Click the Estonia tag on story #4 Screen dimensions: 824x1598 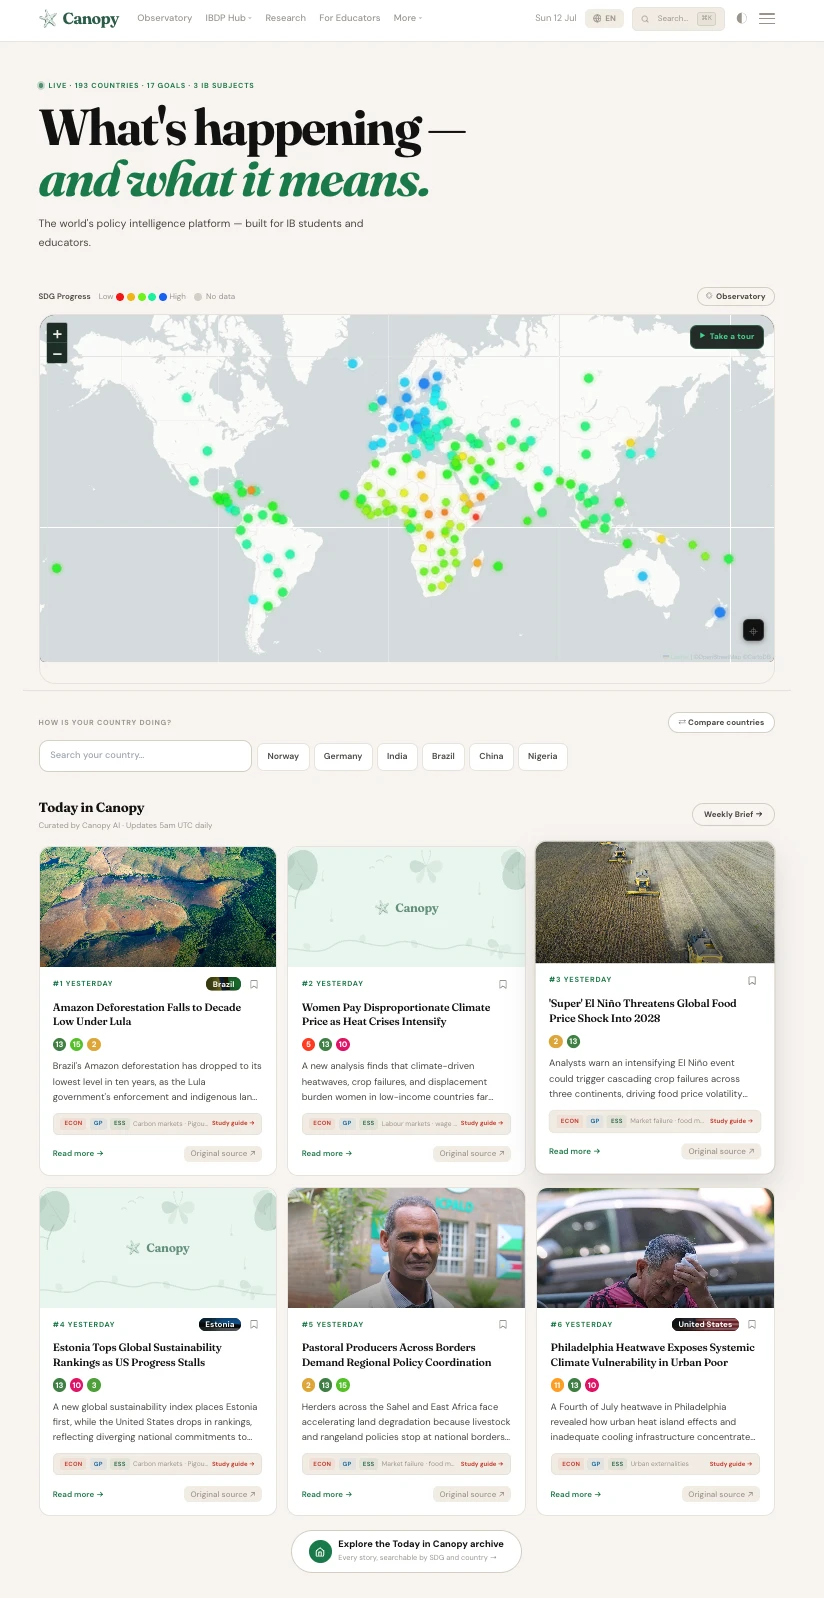[220, 1324]
